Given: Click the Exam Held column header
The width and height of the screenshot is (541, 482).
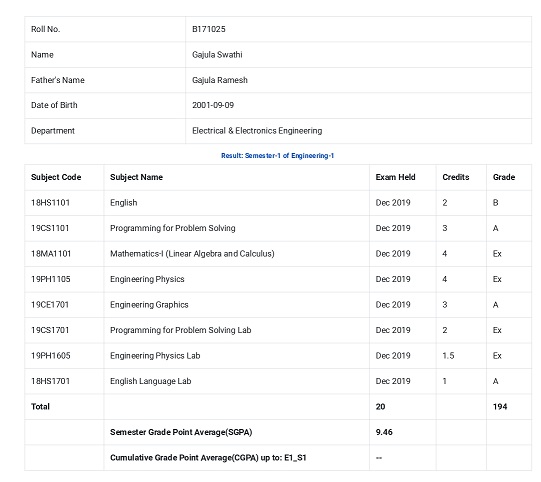Looking at the screenshot, I should coord(395,177).
